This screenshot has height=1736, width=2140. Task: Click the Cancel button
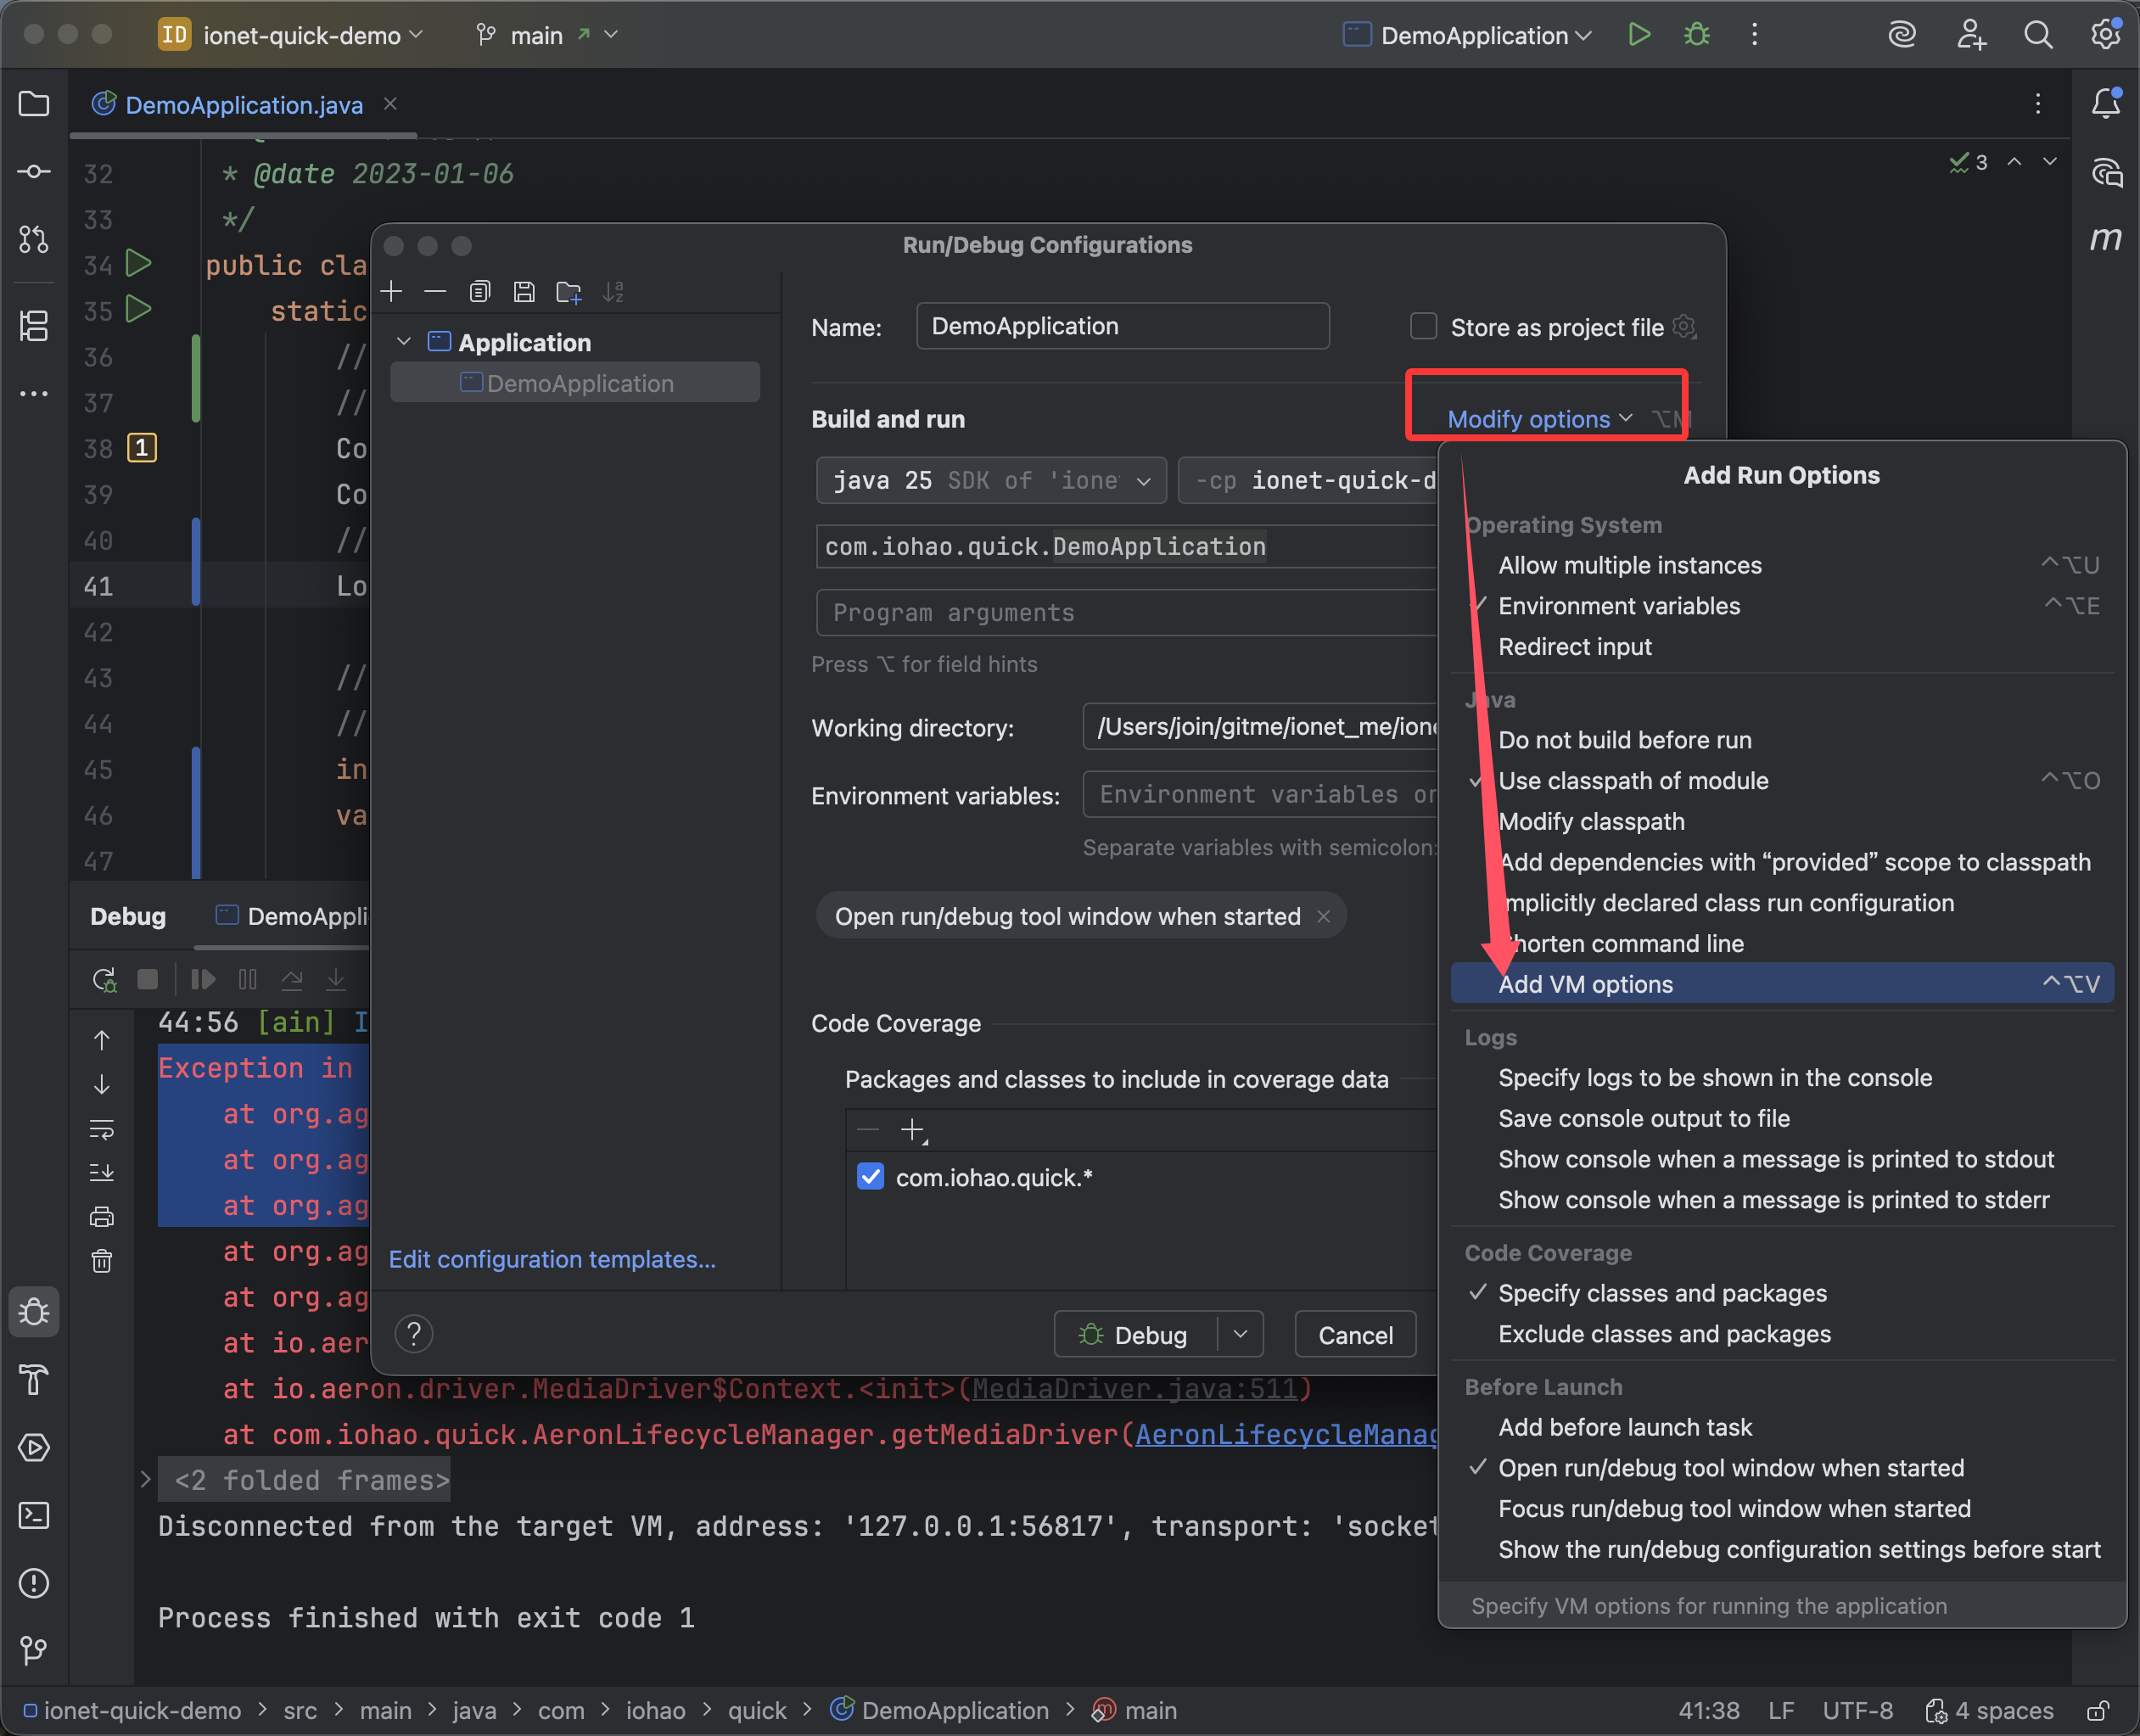point(1354,1335)
